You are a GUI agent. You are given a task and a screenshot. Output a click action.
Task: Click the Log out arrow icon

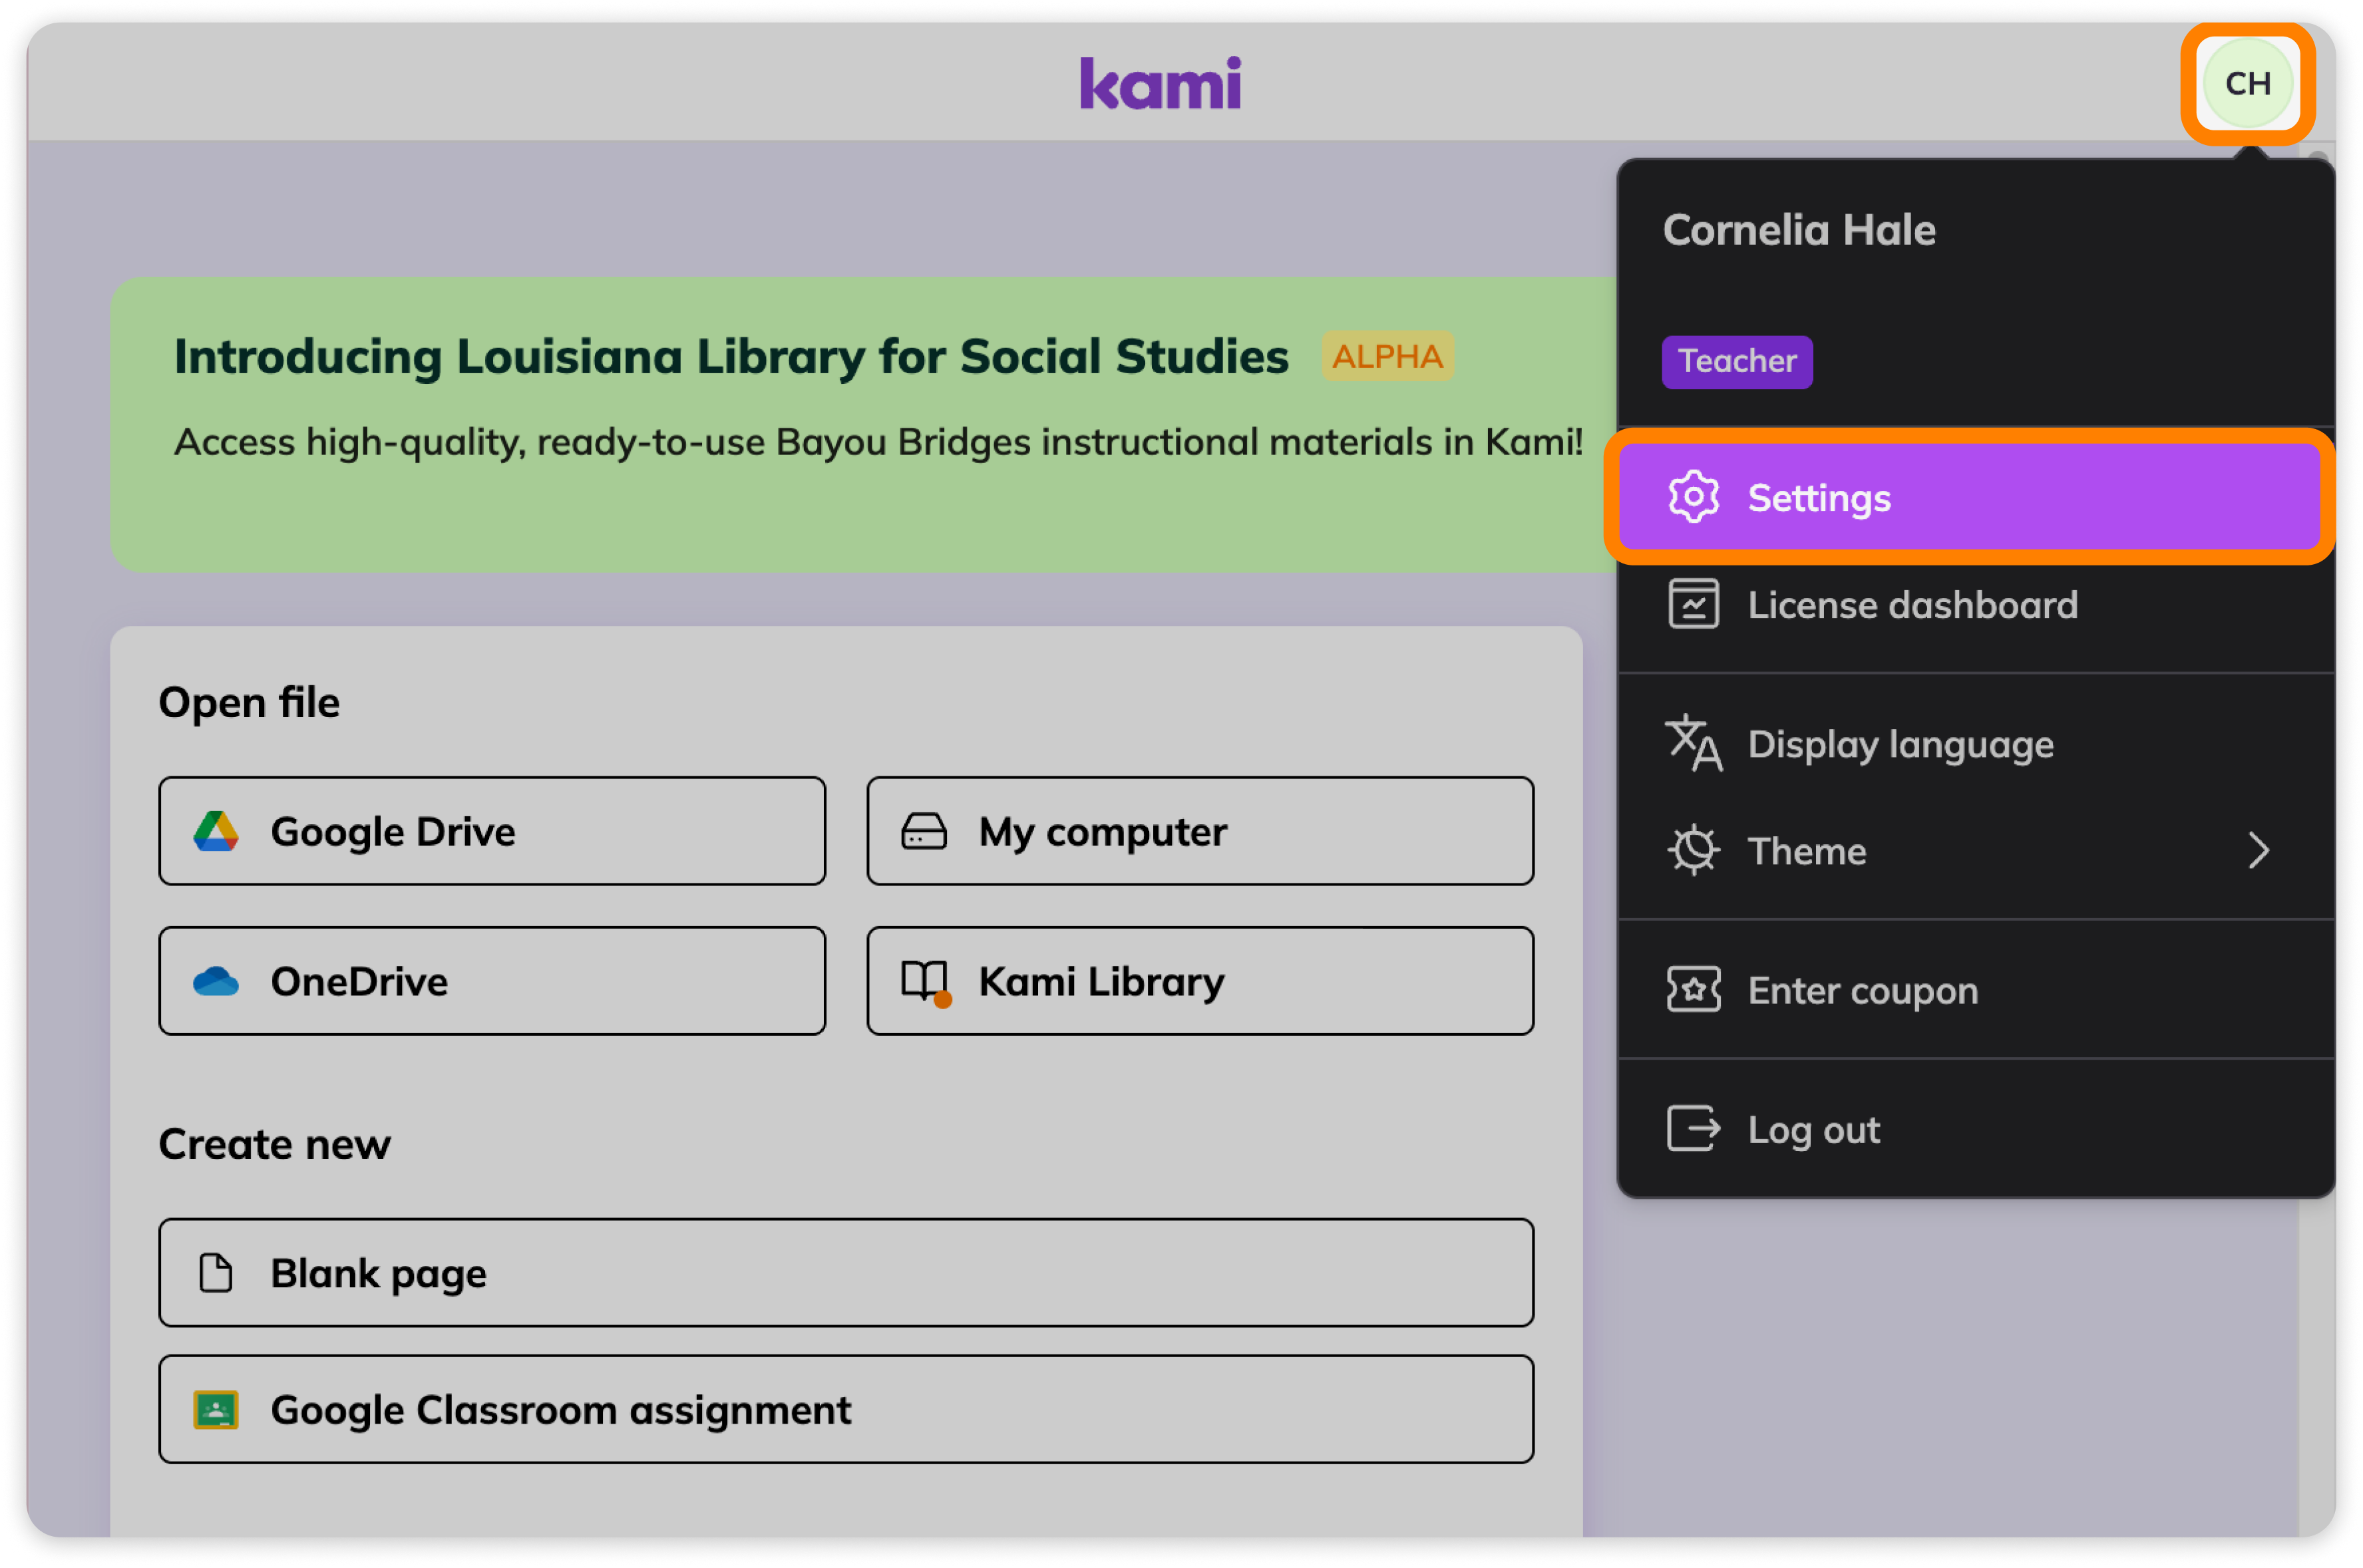point(1693,1129)
